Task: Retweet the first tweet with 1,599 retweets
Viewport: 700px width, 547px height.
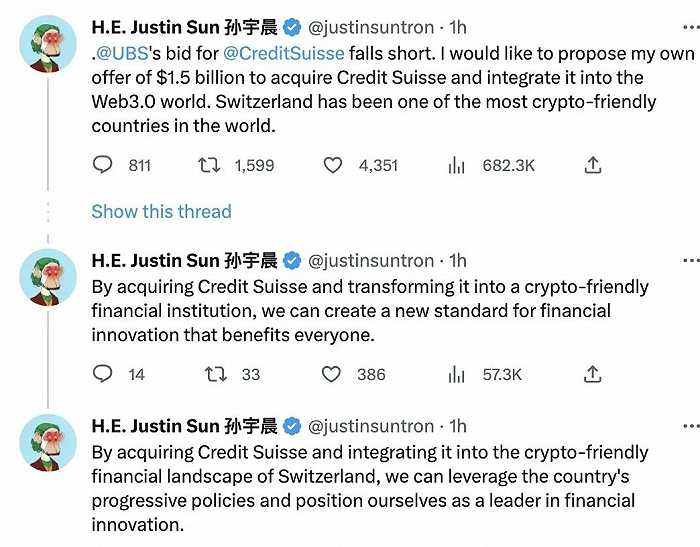Action: pos(210,165)
